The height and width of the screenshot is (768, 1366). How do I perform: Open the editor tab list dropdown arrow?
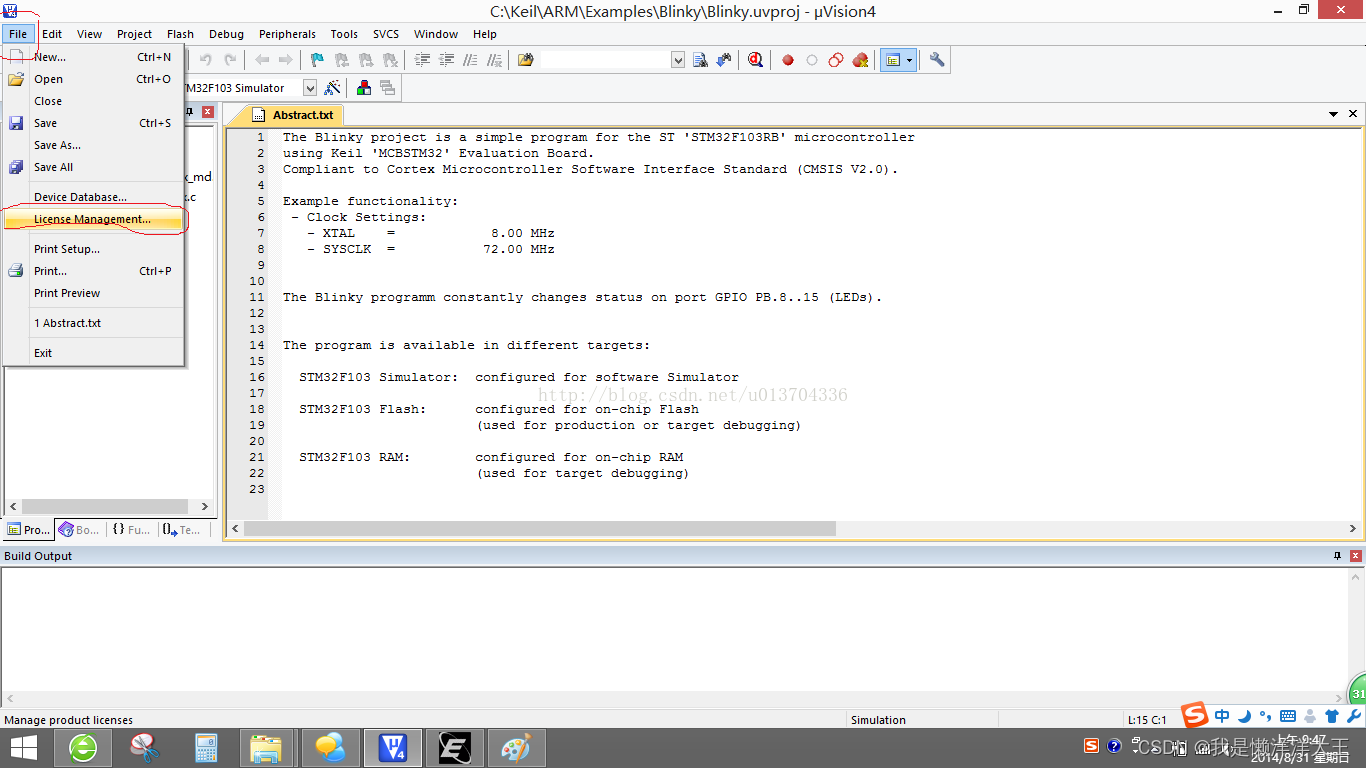(x=1334, y=115)
